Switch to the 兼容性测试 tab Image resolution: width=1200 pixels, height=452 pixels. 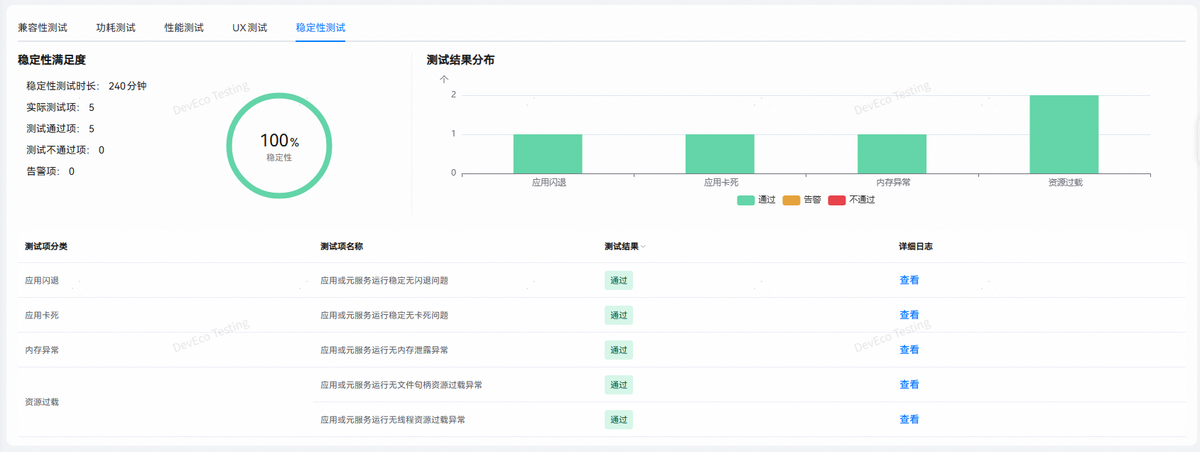point(43,27)
